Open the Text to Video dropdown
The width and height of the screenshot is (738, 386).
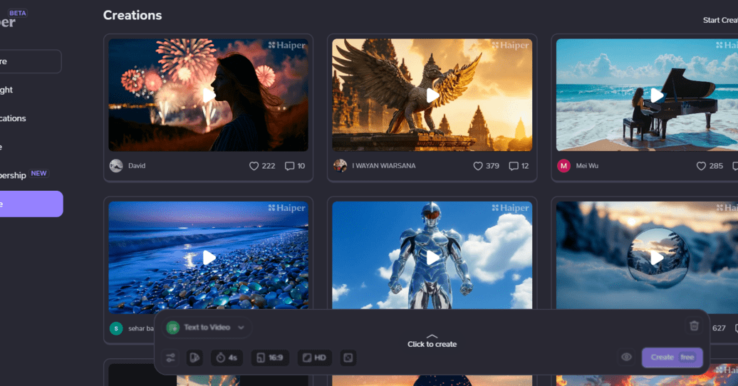207,327
